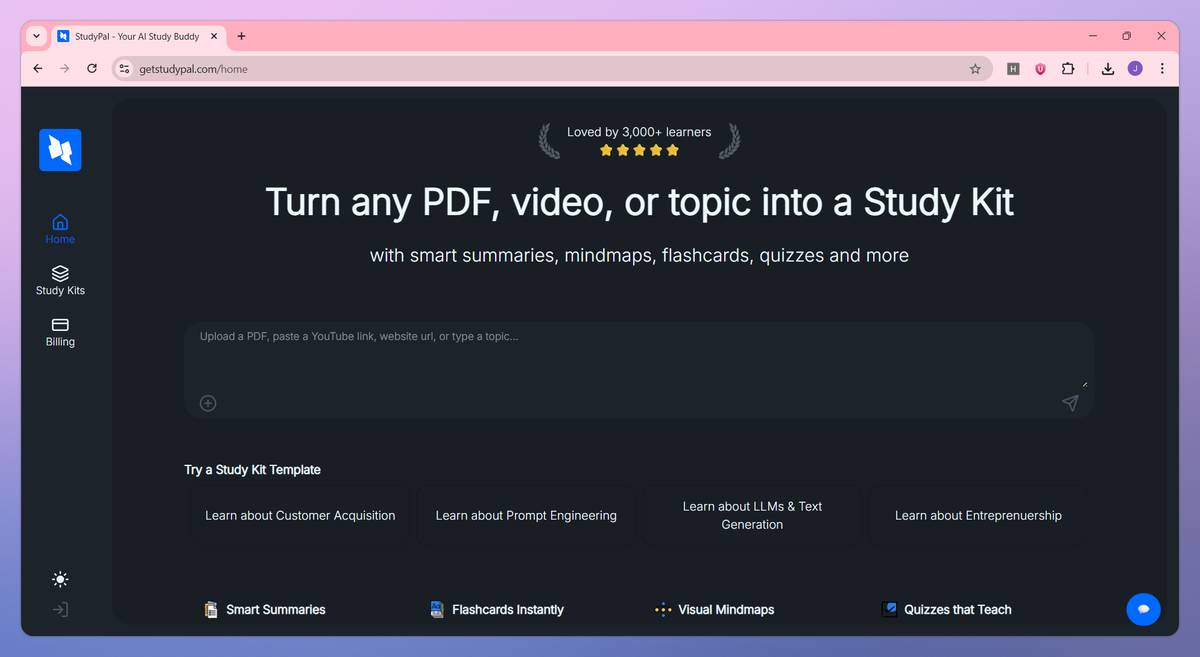
Task: Open the Home sidebar item
Action: click(x=60, y=229)
